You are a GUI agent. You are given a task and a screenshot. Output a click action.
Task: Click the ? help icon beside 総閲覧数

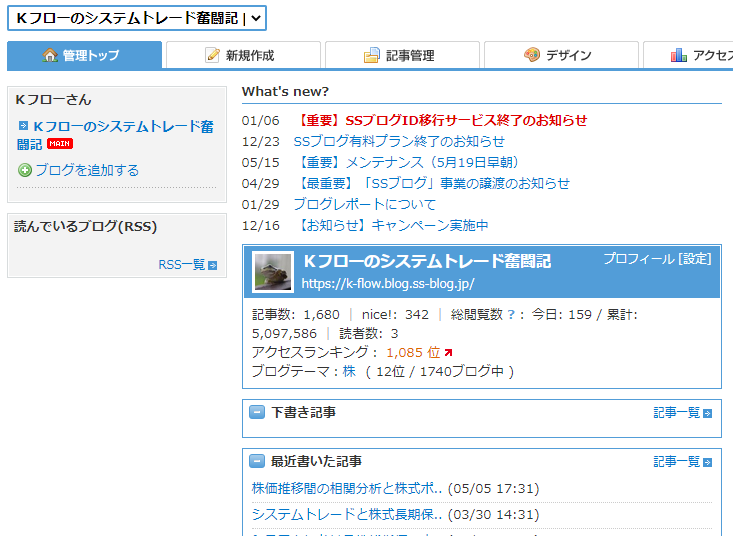coord(511,315)
